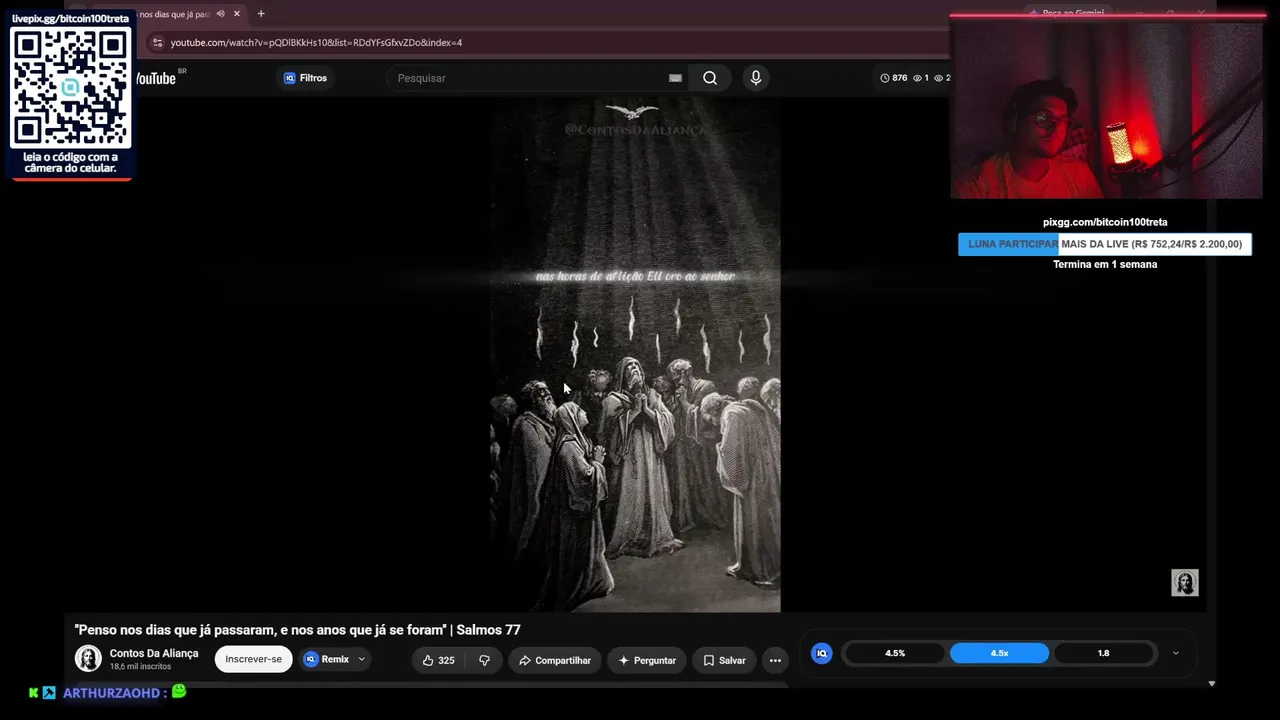Like the video showing 325 likes
This screenshot has width=1280, height=720.
(438, 660)
